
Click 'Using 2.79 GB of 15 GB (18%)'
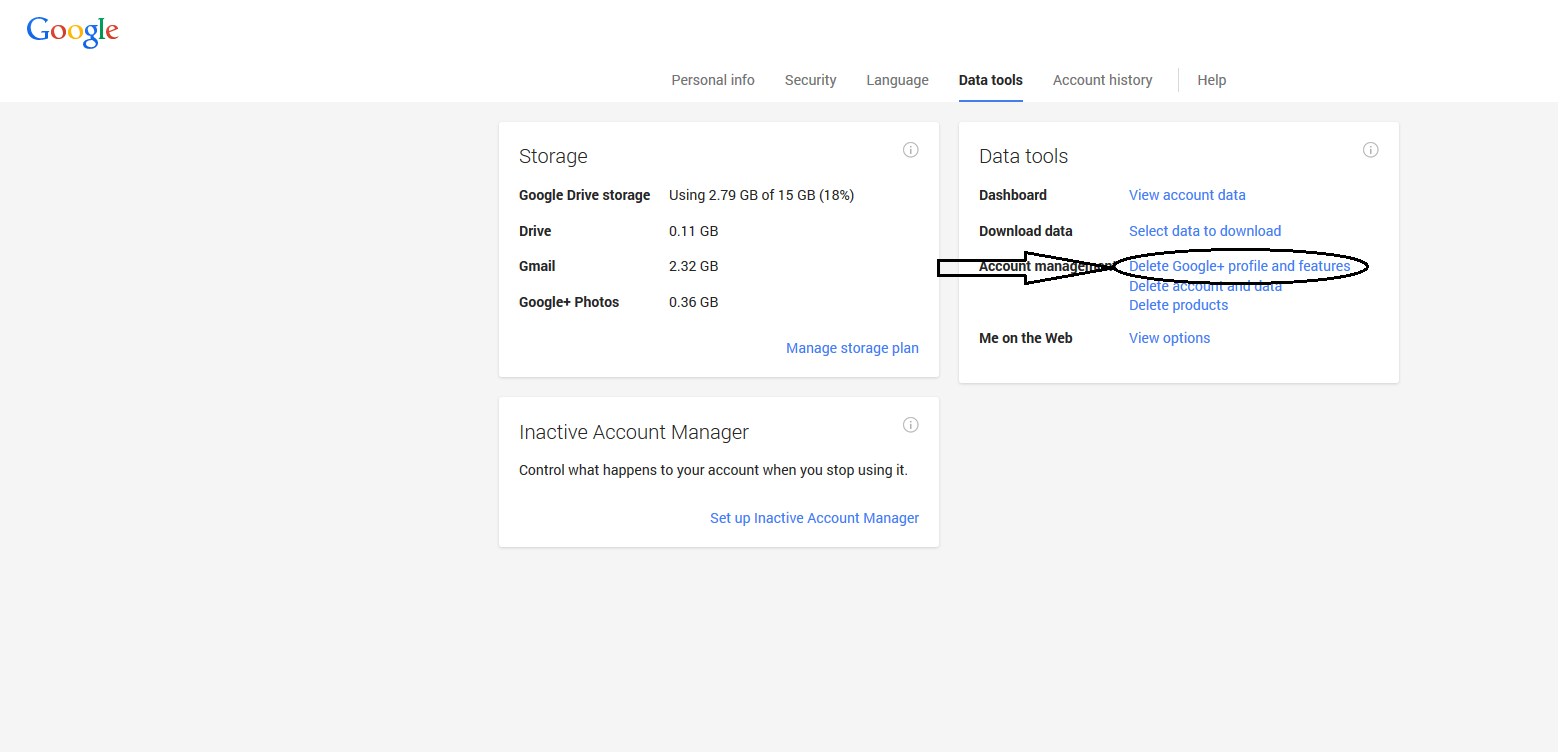click(x=761, y=195)
